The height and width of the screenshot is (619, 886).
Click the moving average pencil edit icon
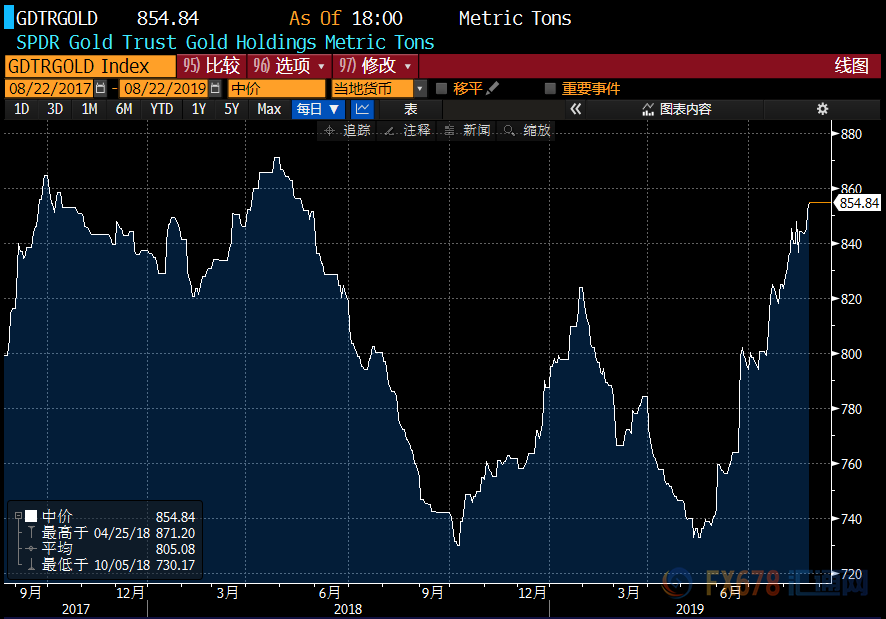(x=492, y=88)
